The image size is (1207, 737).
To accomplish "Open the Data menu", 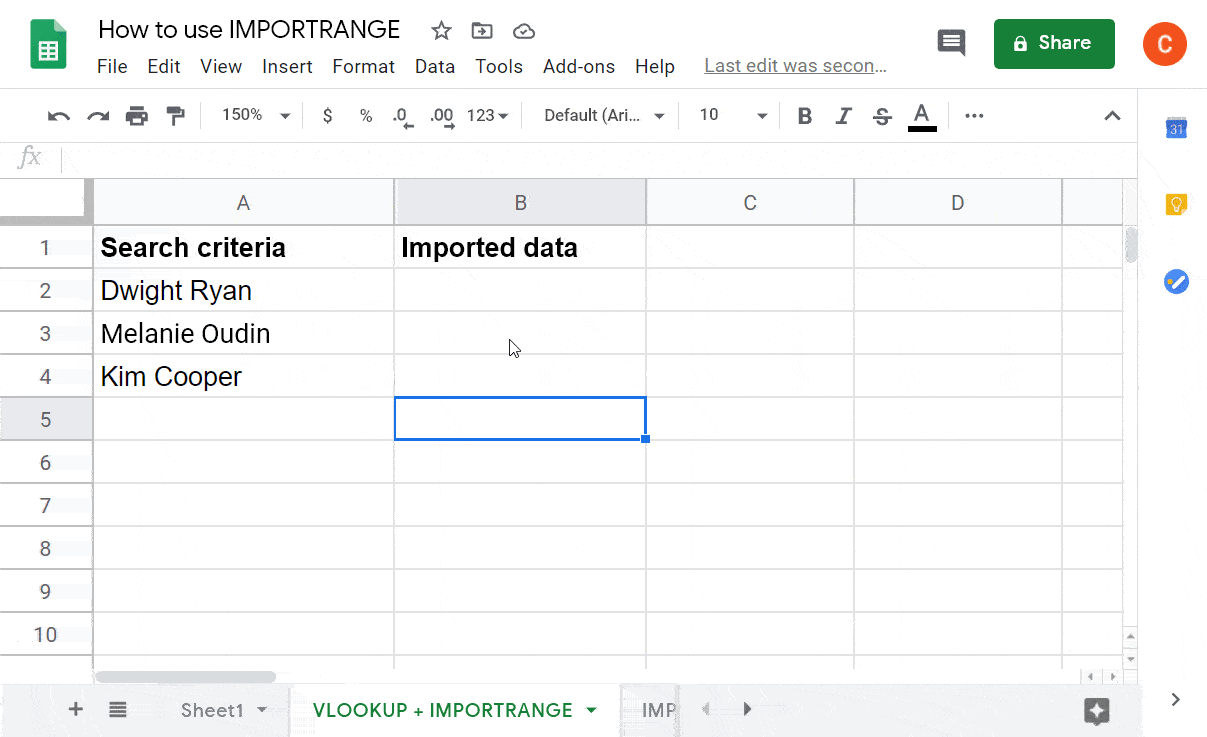I will (x=435, y=67).
